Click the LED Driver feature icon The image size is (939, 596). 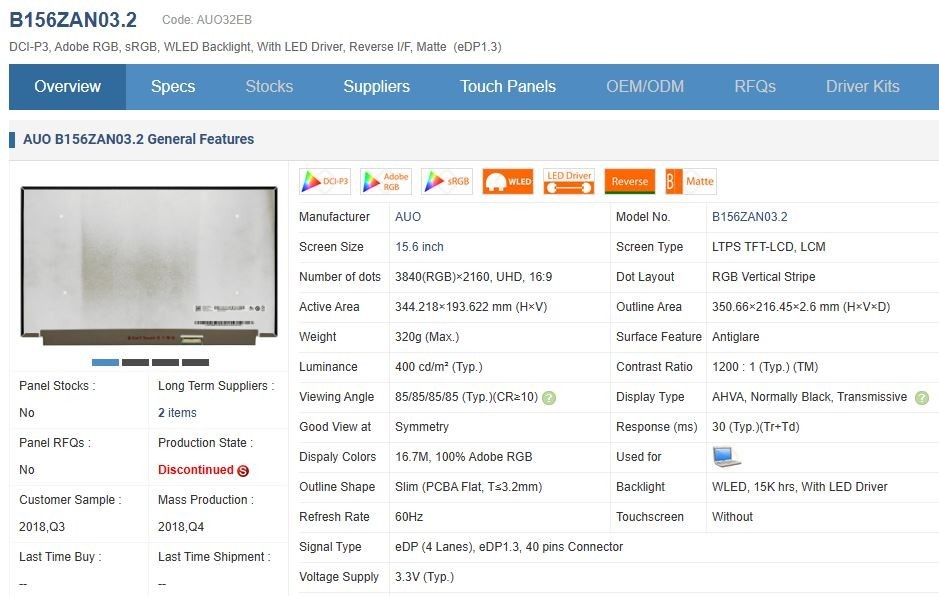click(569, 181)
